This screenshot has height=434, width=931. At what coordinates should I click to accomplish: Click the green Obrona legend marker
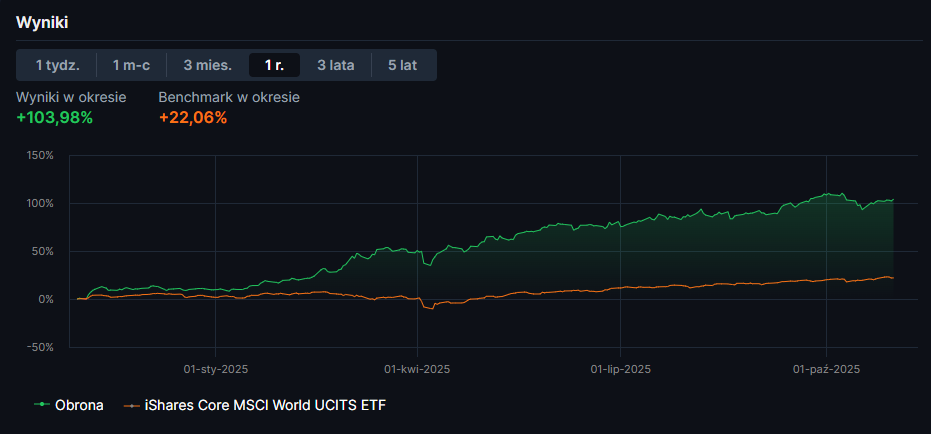pos(41,405)
